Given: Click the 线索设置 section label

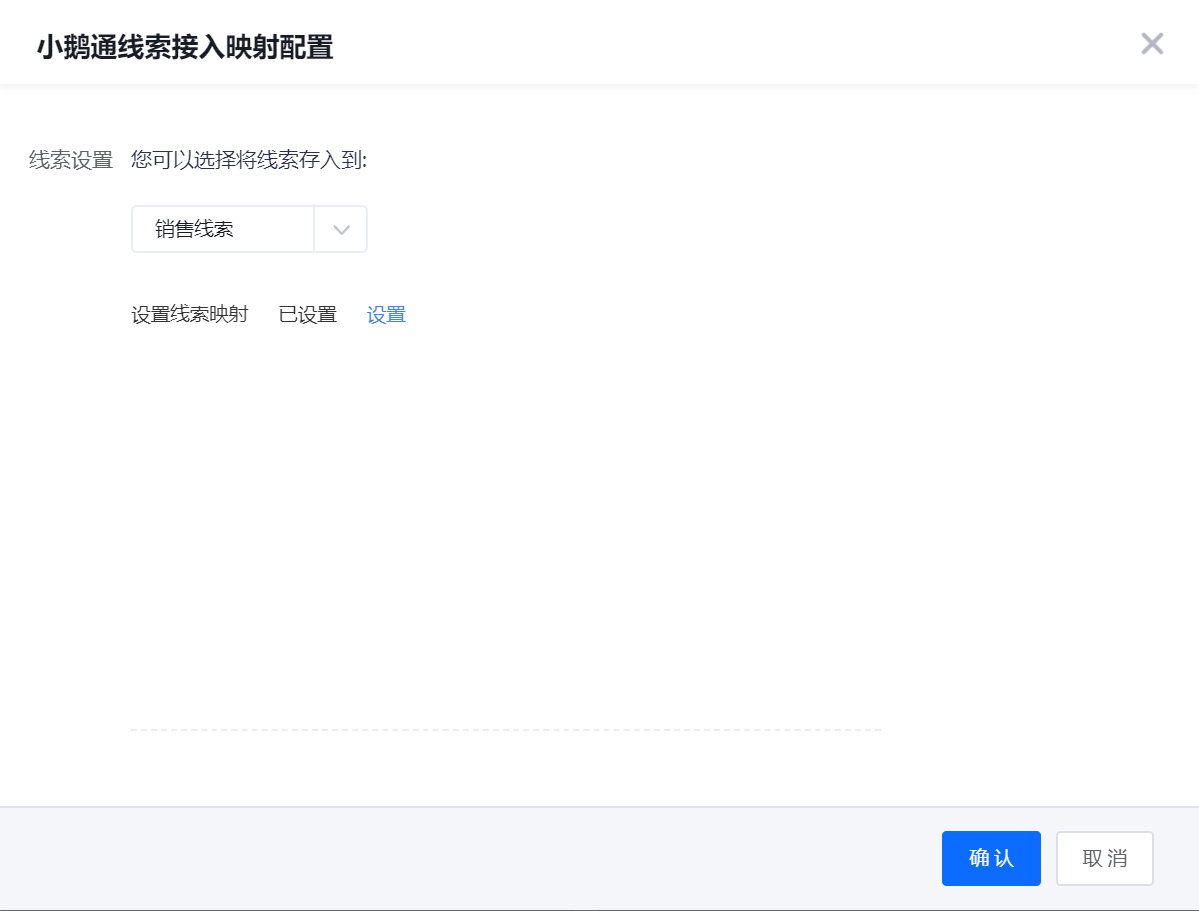Looking at the screenshot, I should [71, 160].
